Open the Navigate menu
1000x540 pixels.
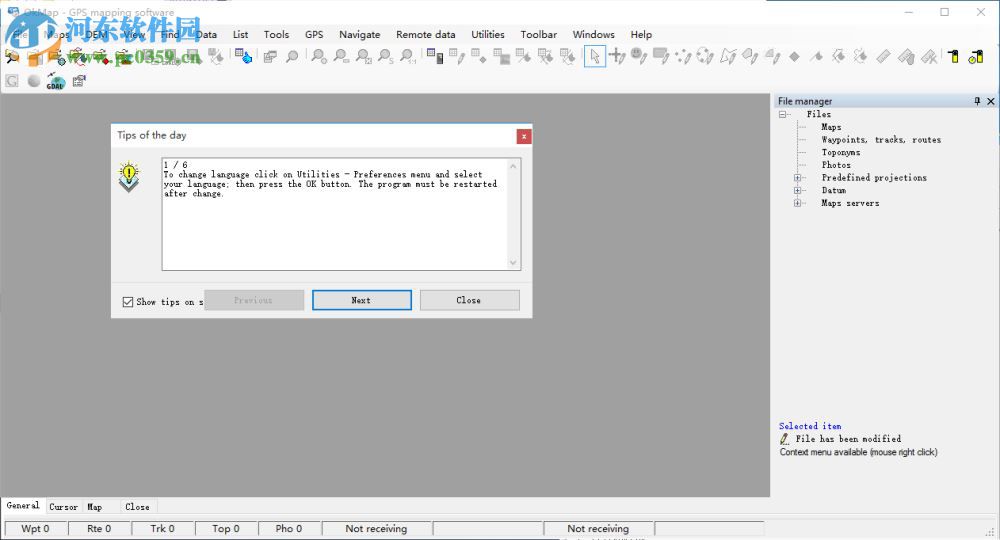(359, 34)
